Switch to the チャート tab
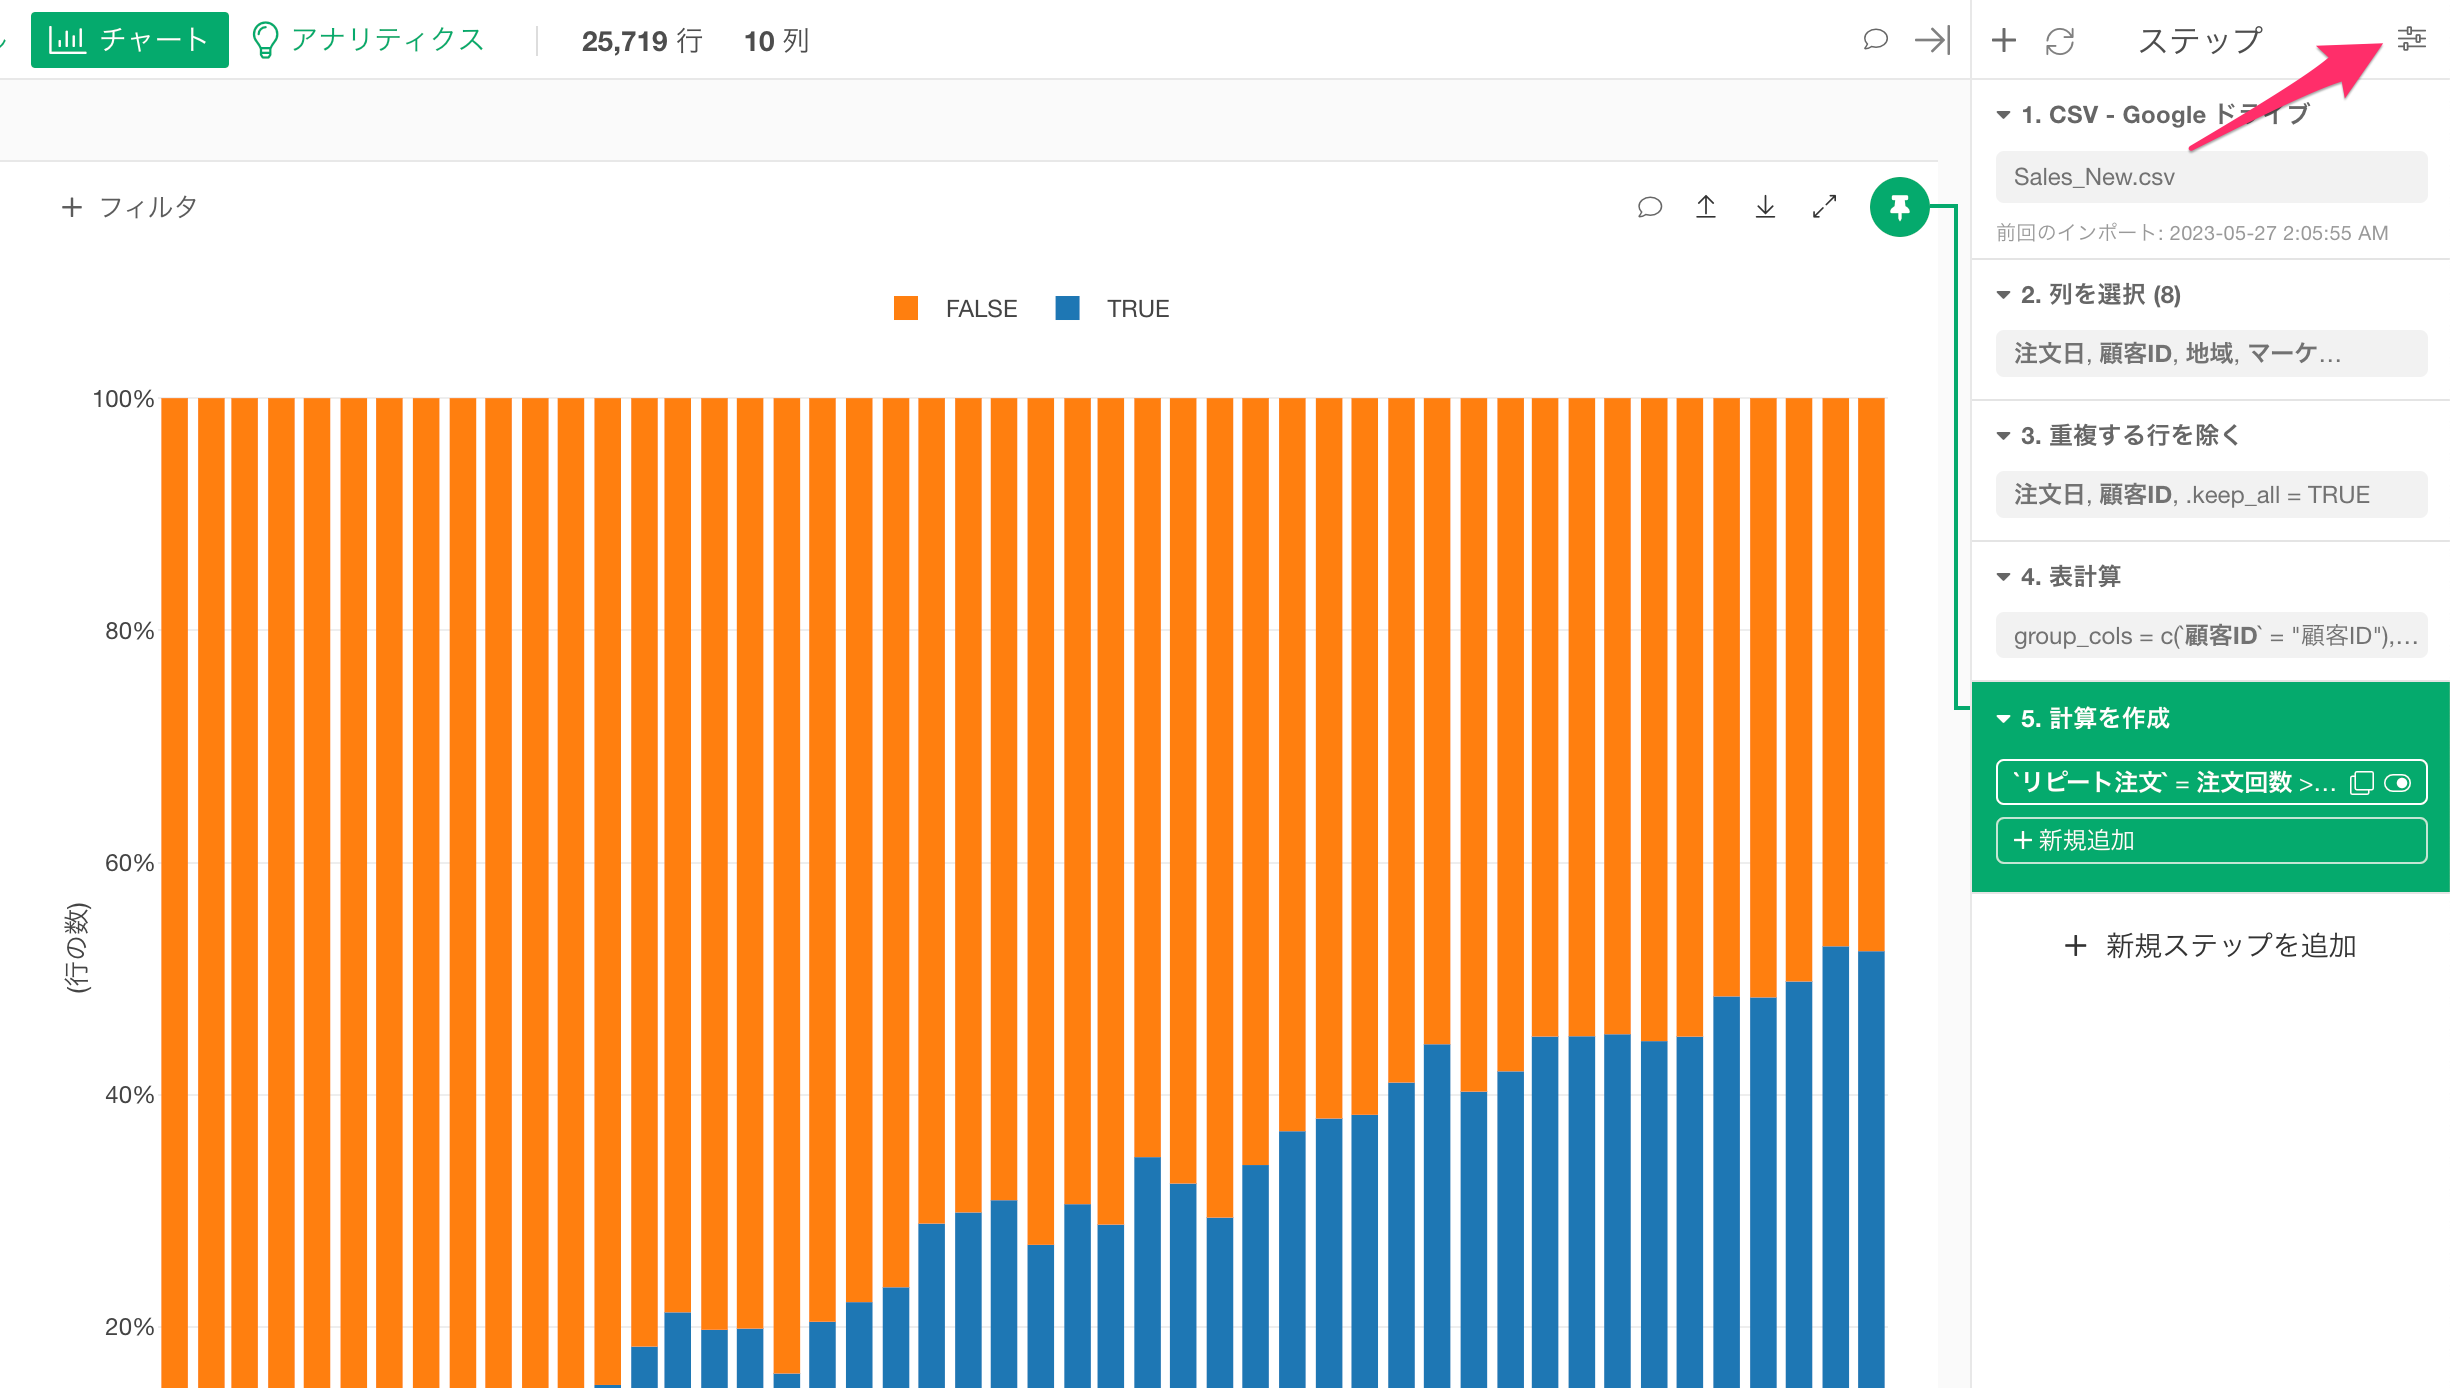 (130, 40)
